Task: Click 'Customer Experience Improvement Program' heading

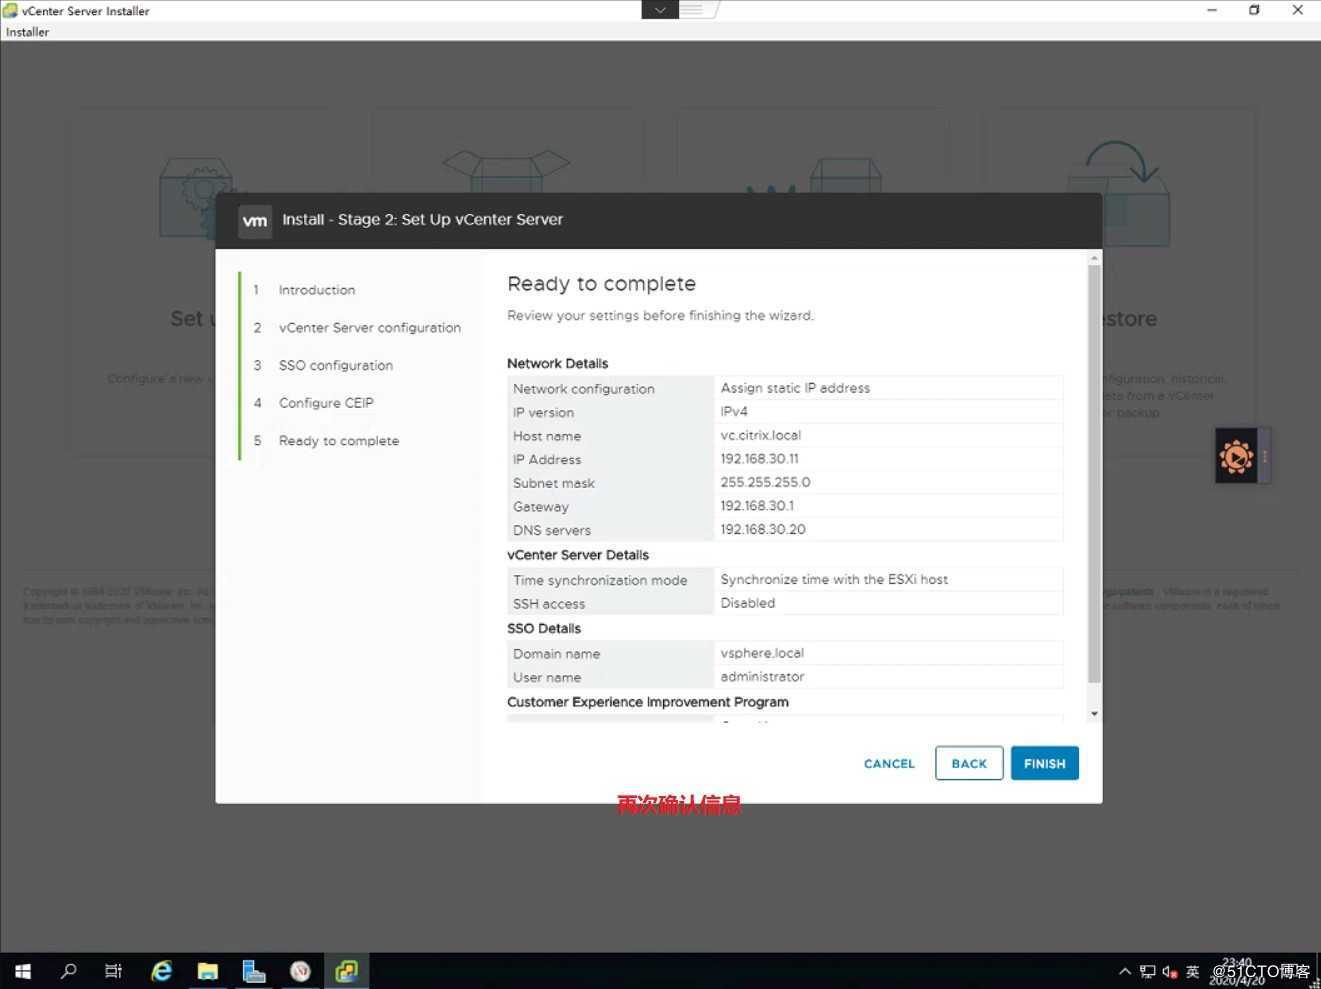Action: [648, 702]
